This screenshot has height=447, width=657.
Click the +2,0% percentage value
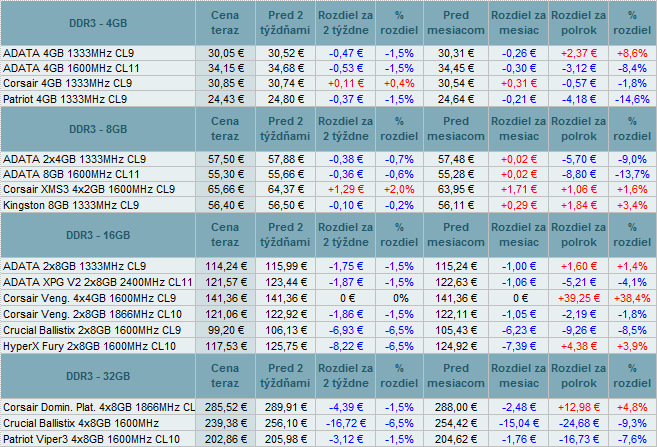click(x=399, y=189)
